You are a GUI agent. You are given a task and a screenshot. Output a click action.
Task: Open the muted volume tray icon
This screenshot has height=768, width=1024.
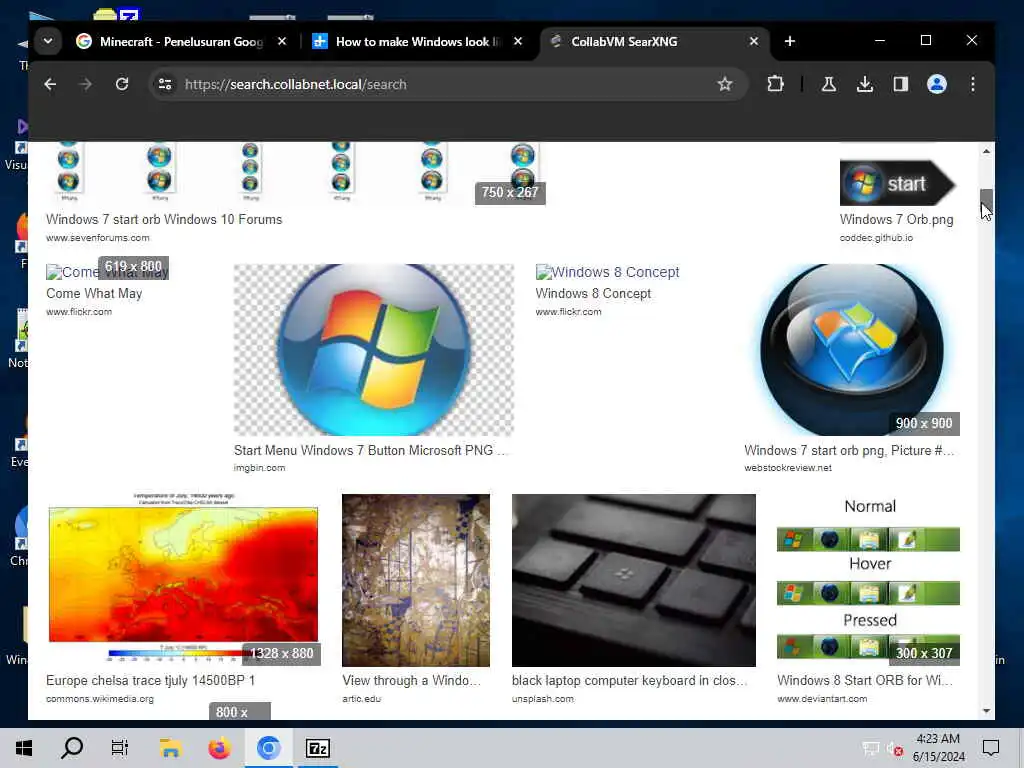tap(894, 749)
